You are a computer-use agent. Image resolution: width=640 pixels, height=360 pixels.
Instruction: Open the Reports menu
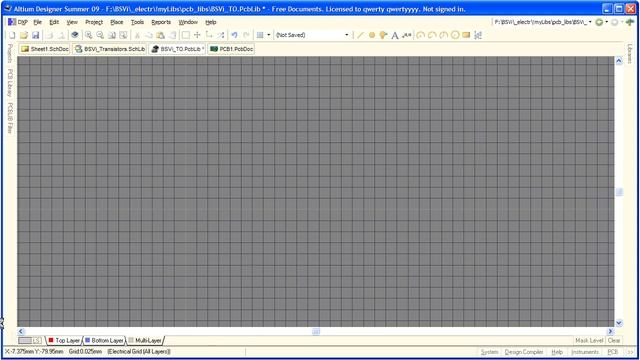[161, 22]
